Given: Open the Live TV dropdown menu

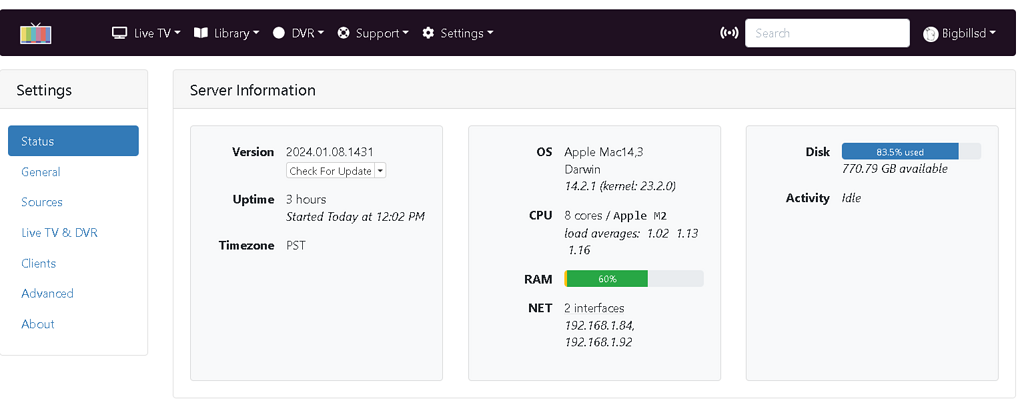Looking at the screenshot, I should point(146,33).
